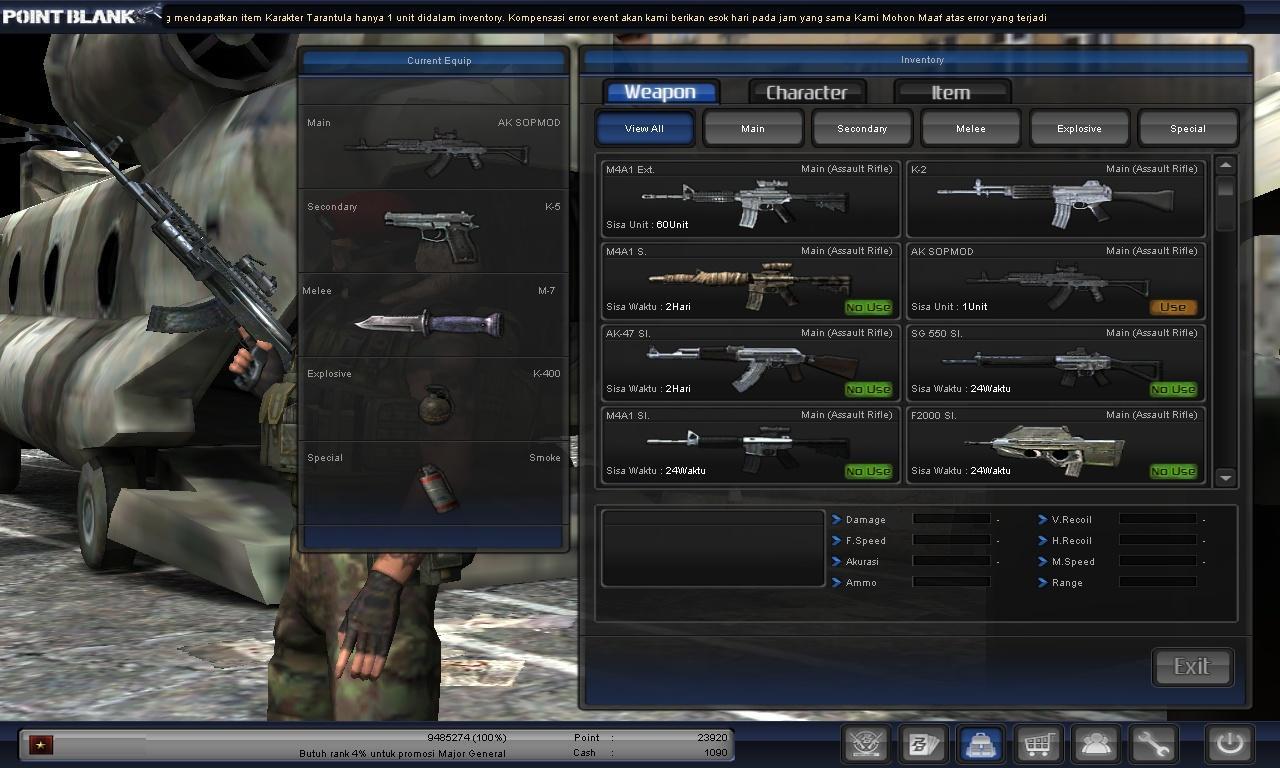This screenshot has height=768, width=1280.
Task: Click the rank star badge icon
Action: (x=41, y=744)
